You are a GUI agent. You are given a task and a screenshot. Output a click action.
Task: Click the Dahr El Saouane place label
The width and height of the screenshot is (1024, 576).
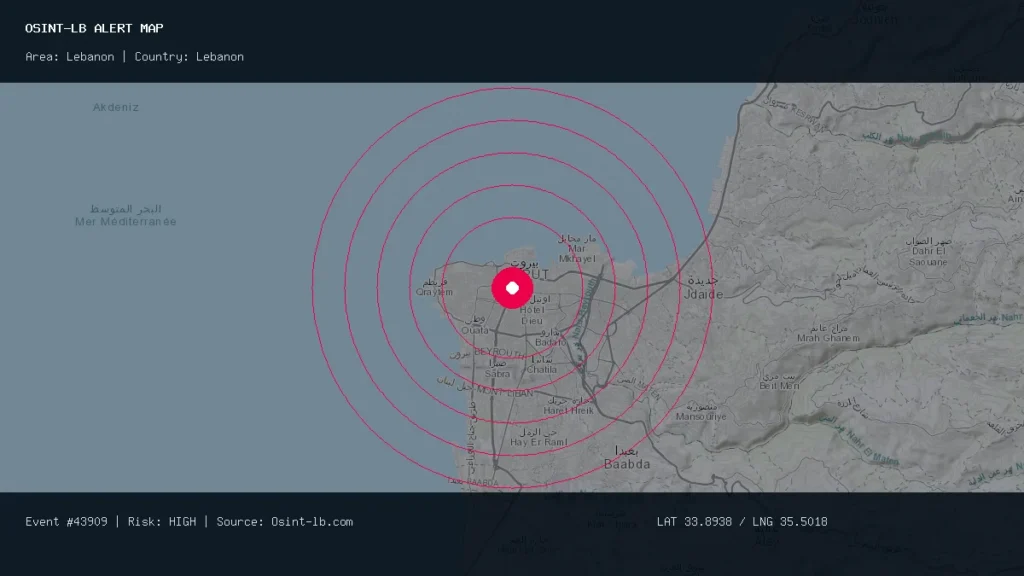point(928,256)
